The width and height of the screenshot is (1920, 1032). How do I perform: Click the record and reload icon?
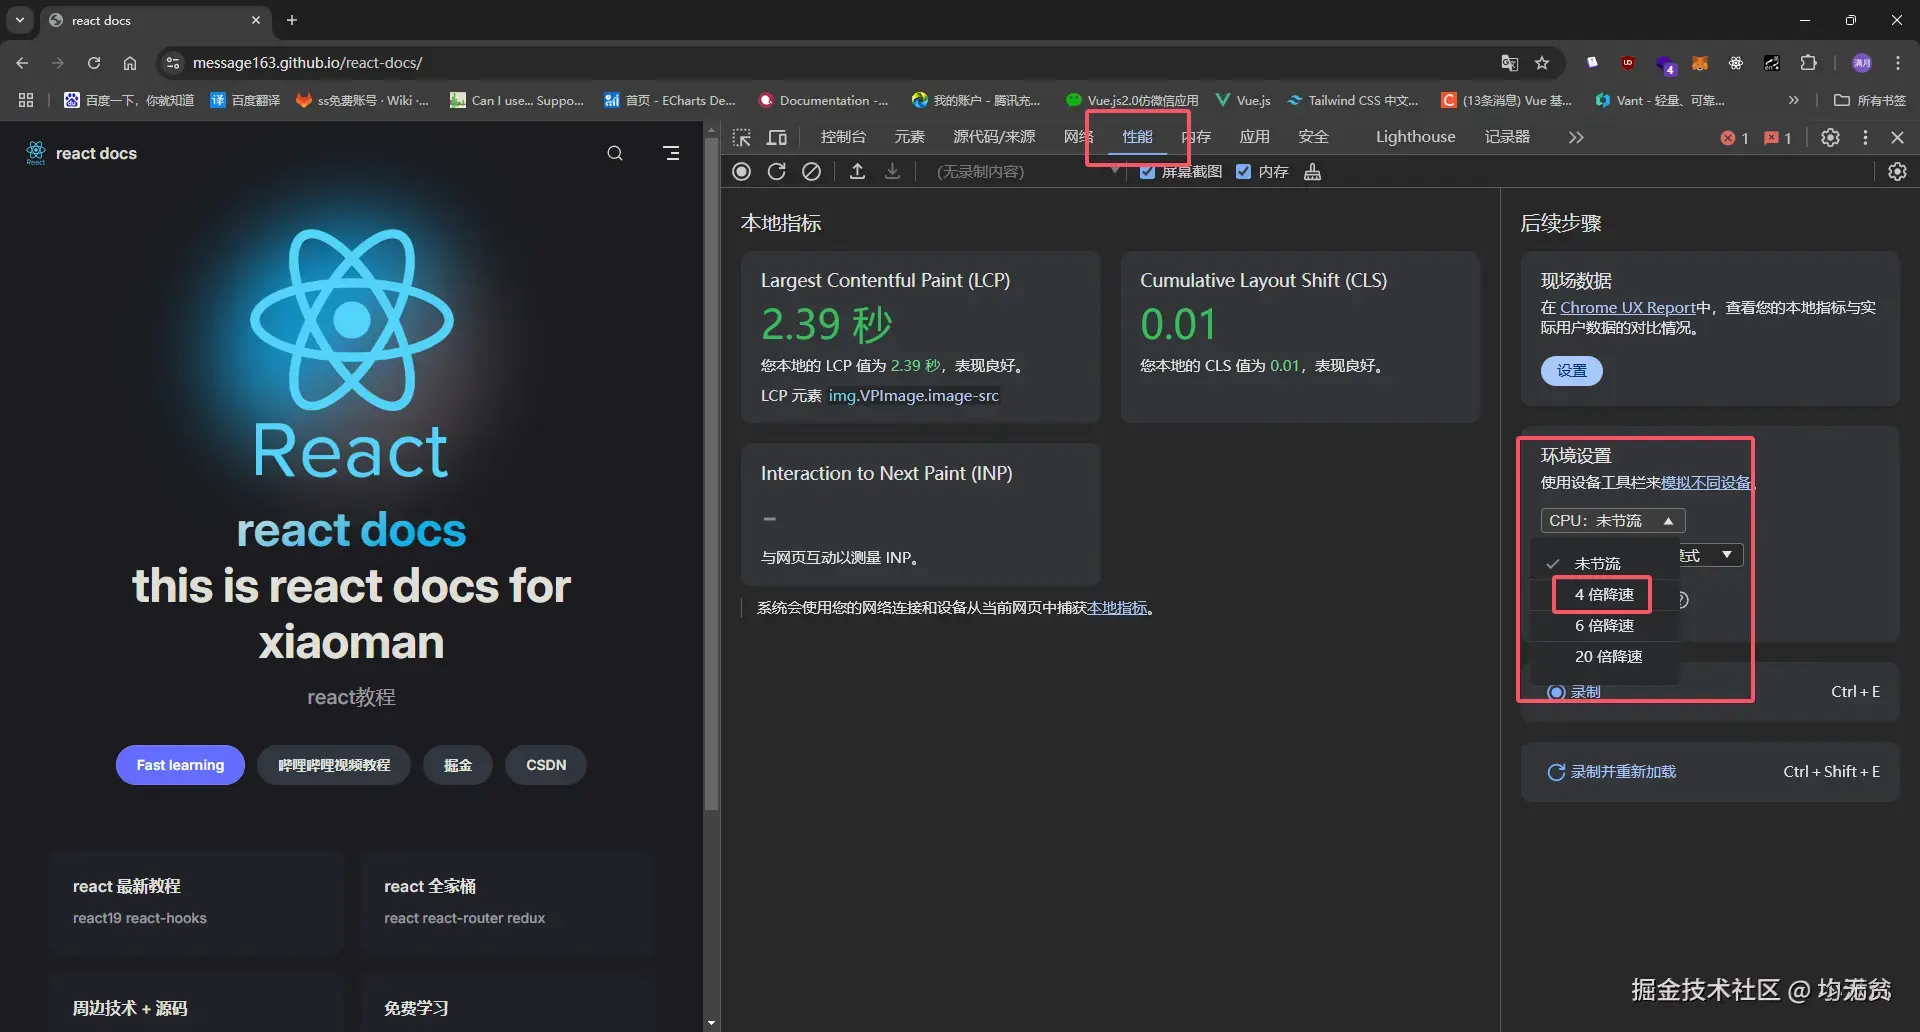coord(776,172)
